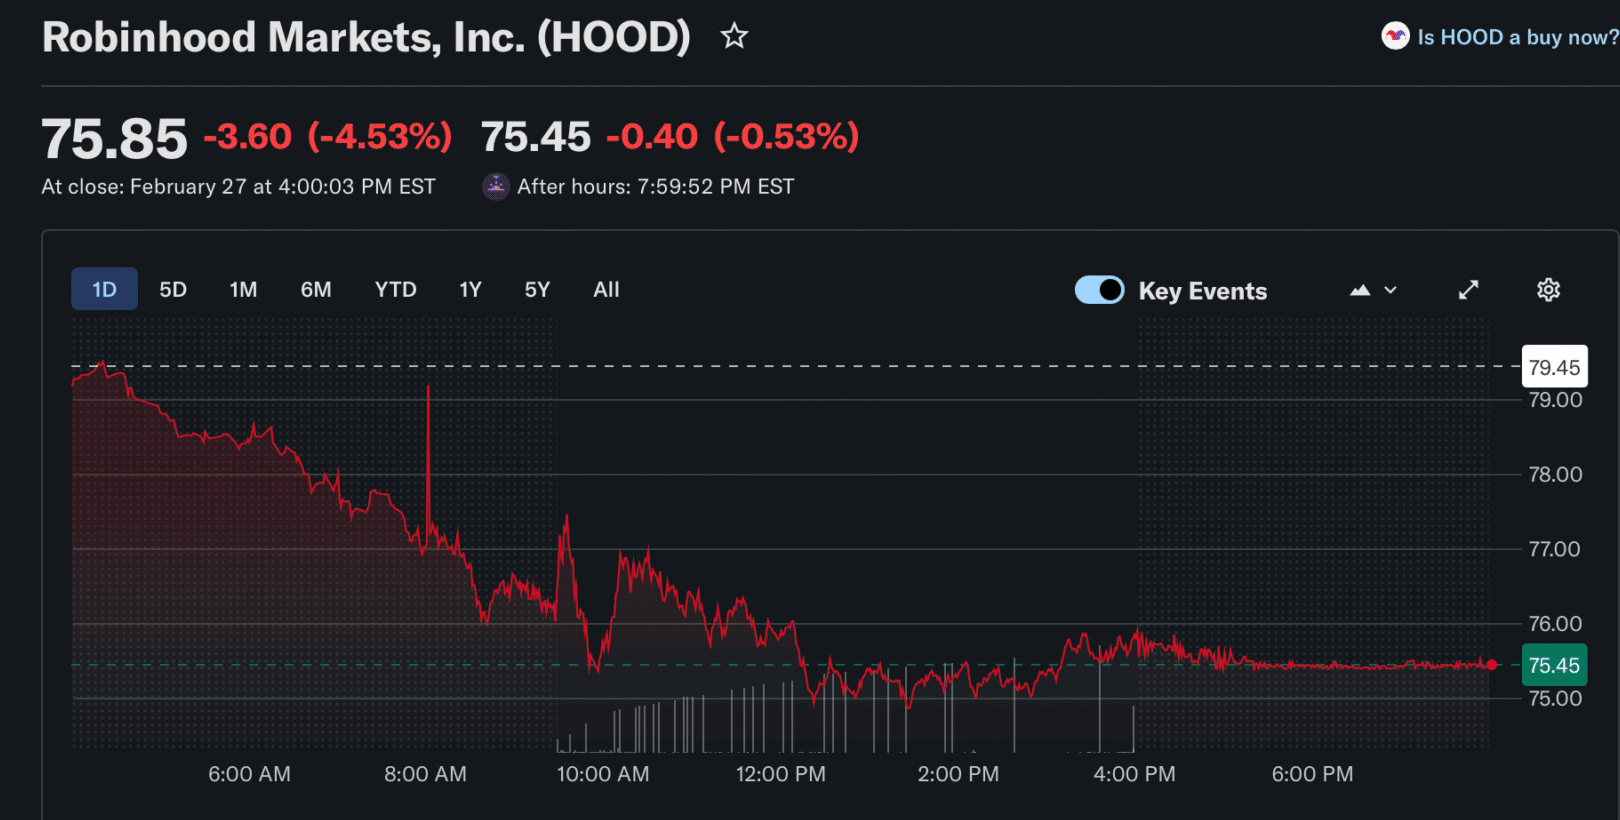
Task: Select the 1M chart range
Action: (x=243, y=290)
